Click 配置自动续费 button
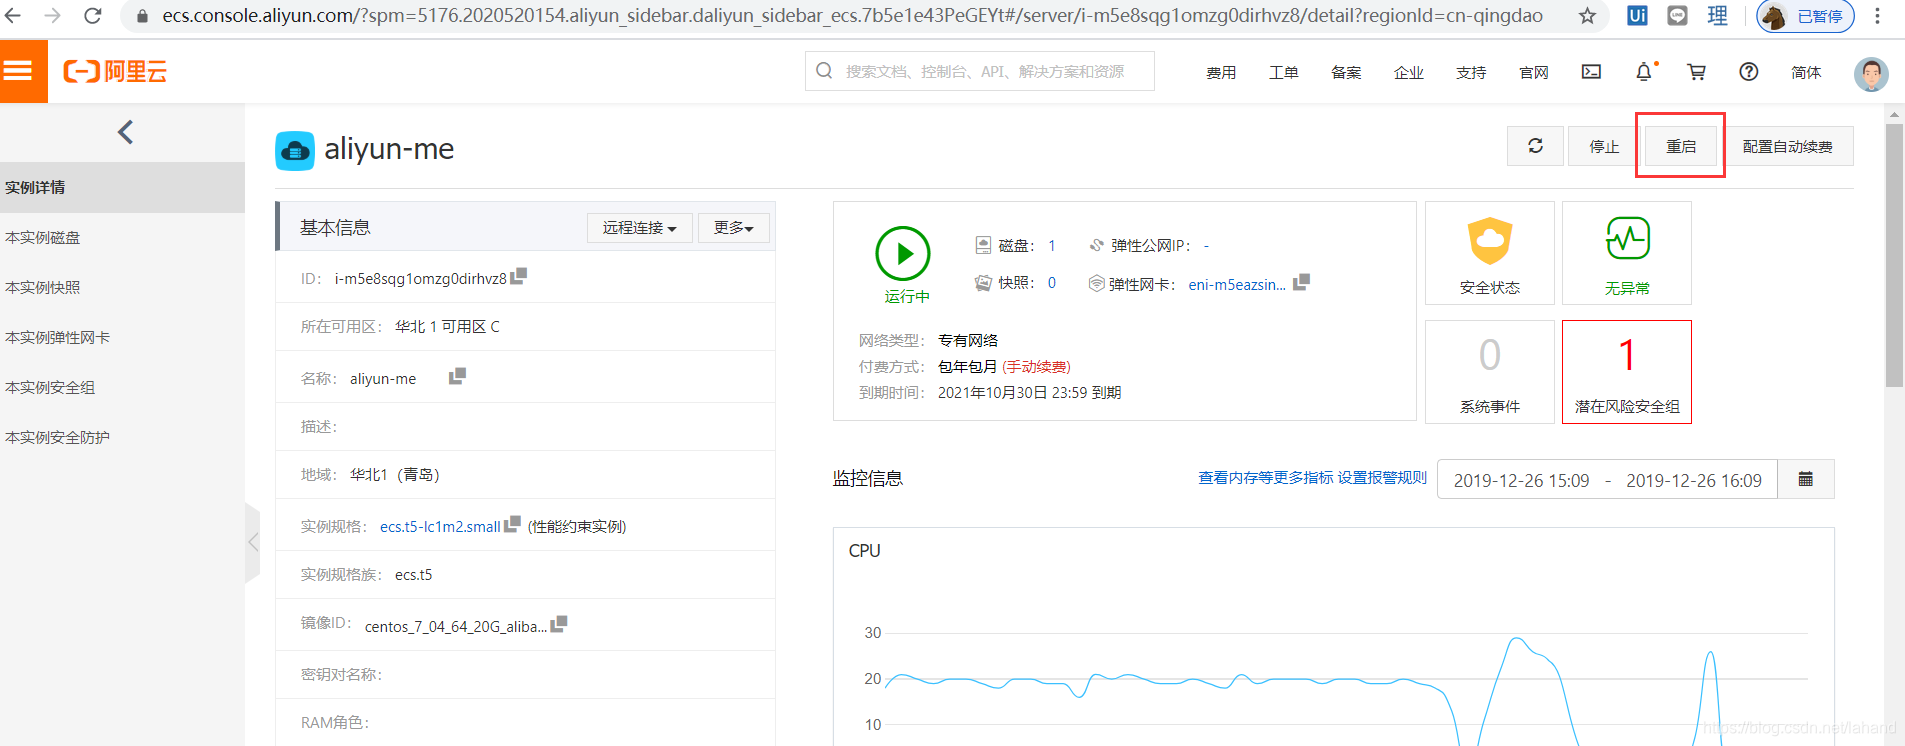 point(1788,146)
